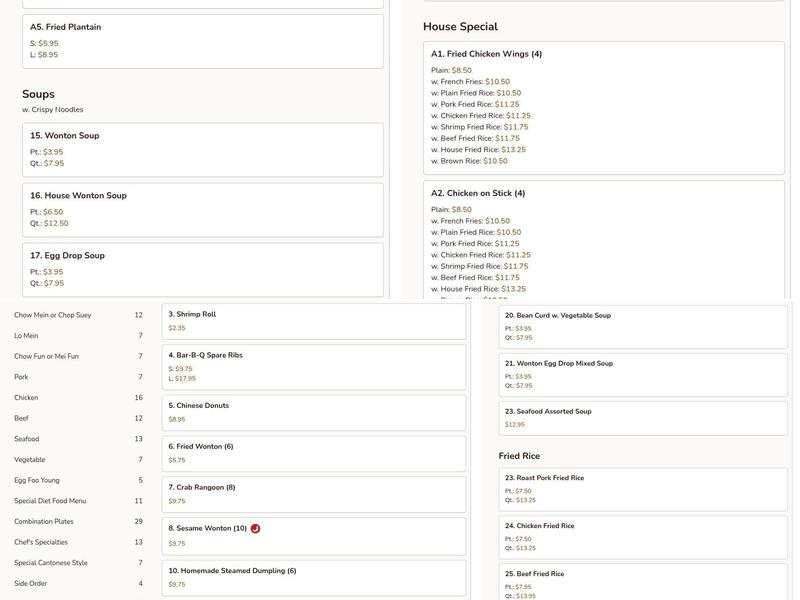Open the Special Cantonese Style category
Viewport: 800px width, 600px height.
click(x=51, y=563)
